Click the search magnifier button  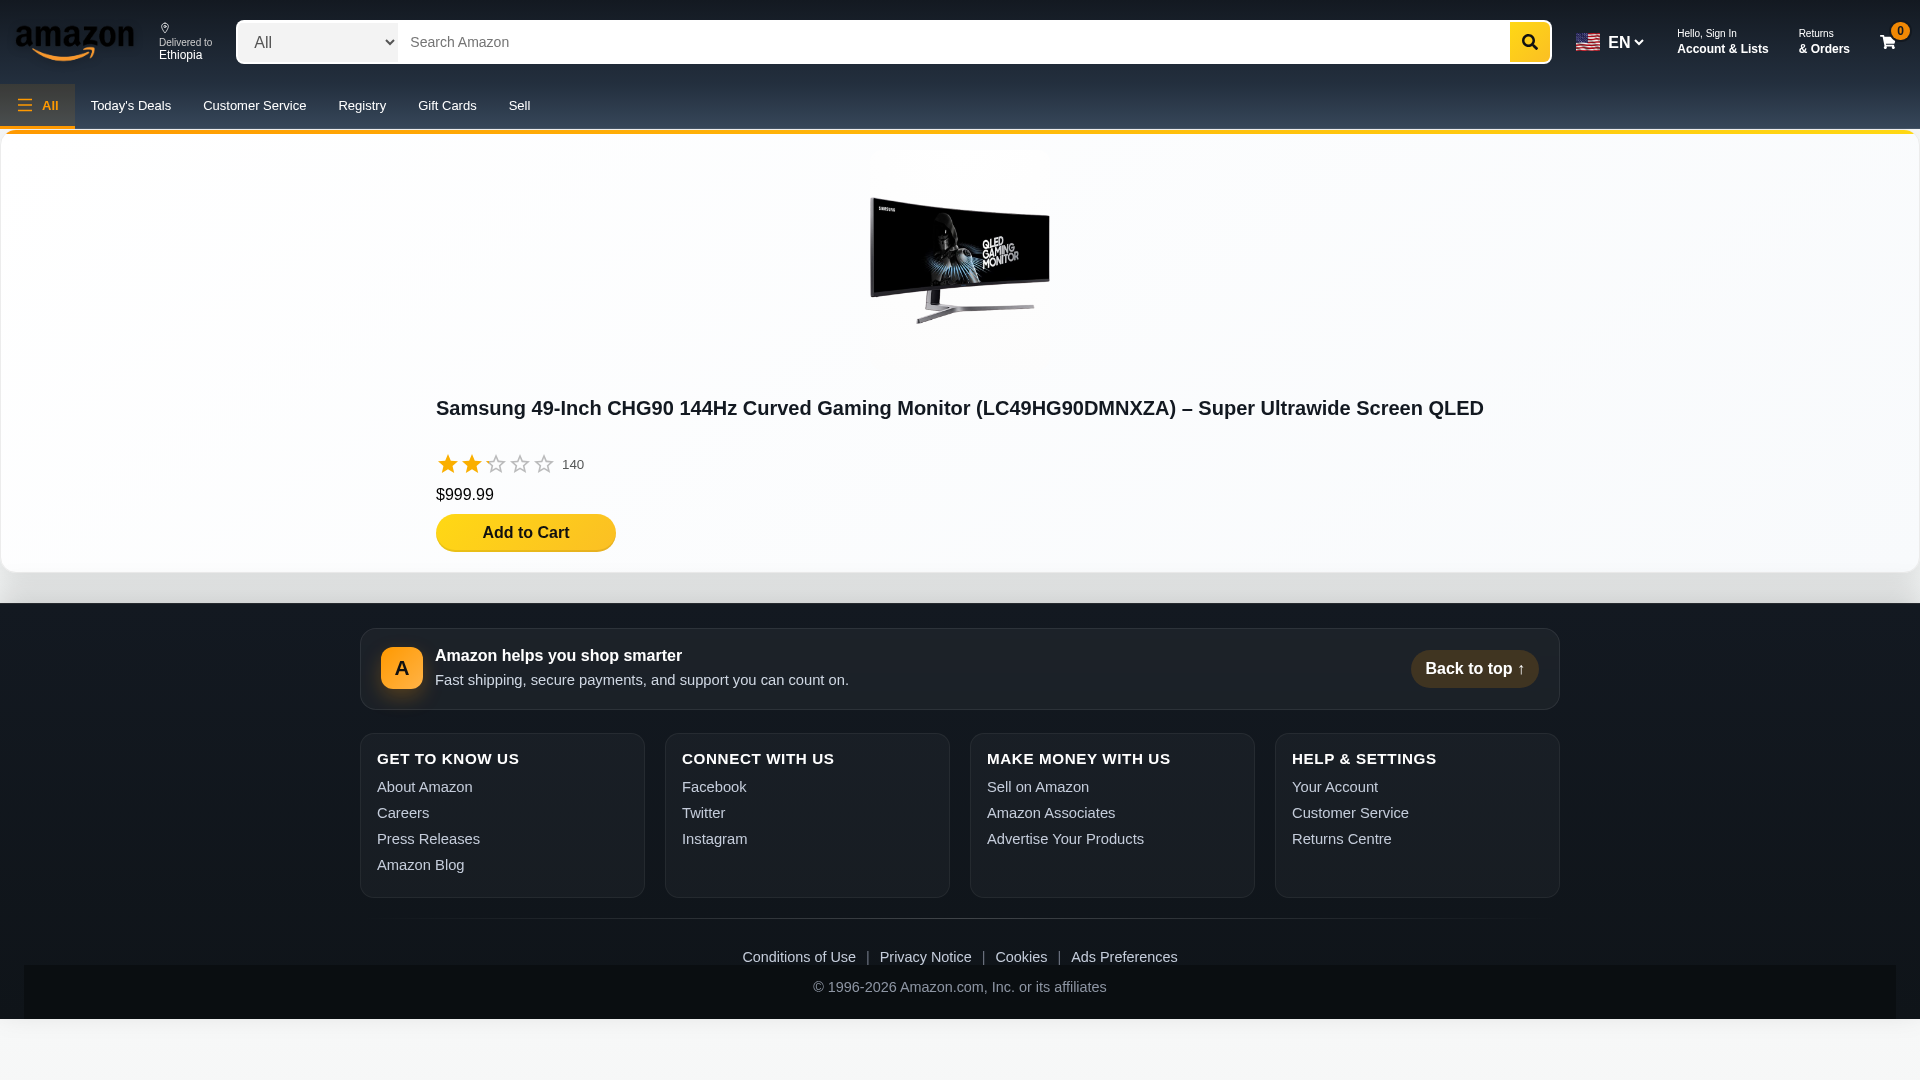pos(1529,42)
